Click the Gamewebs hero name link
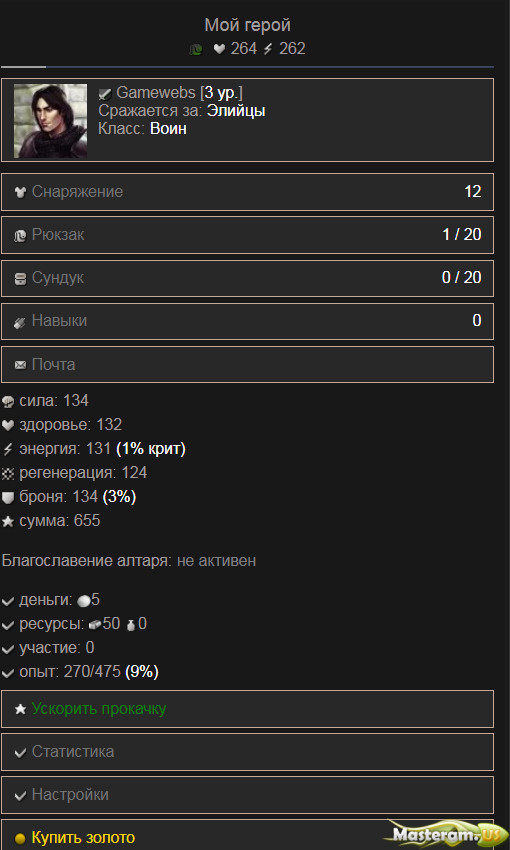510x850 pixels. pyautogui.click(x=156, y=93)
